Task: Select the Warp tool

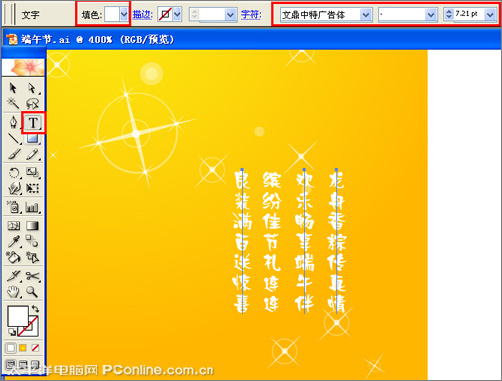Action: pyautogui.click(x=13, y=188)
